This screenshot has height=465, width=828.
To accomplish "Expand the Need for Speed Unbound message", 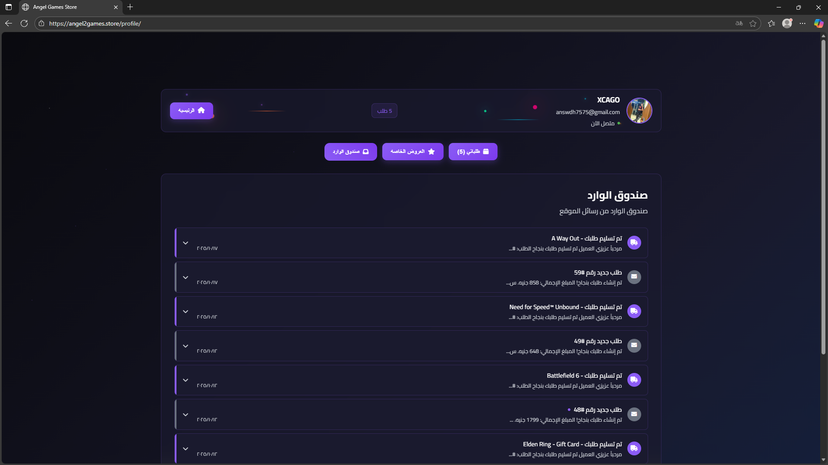I will (185, 311).
